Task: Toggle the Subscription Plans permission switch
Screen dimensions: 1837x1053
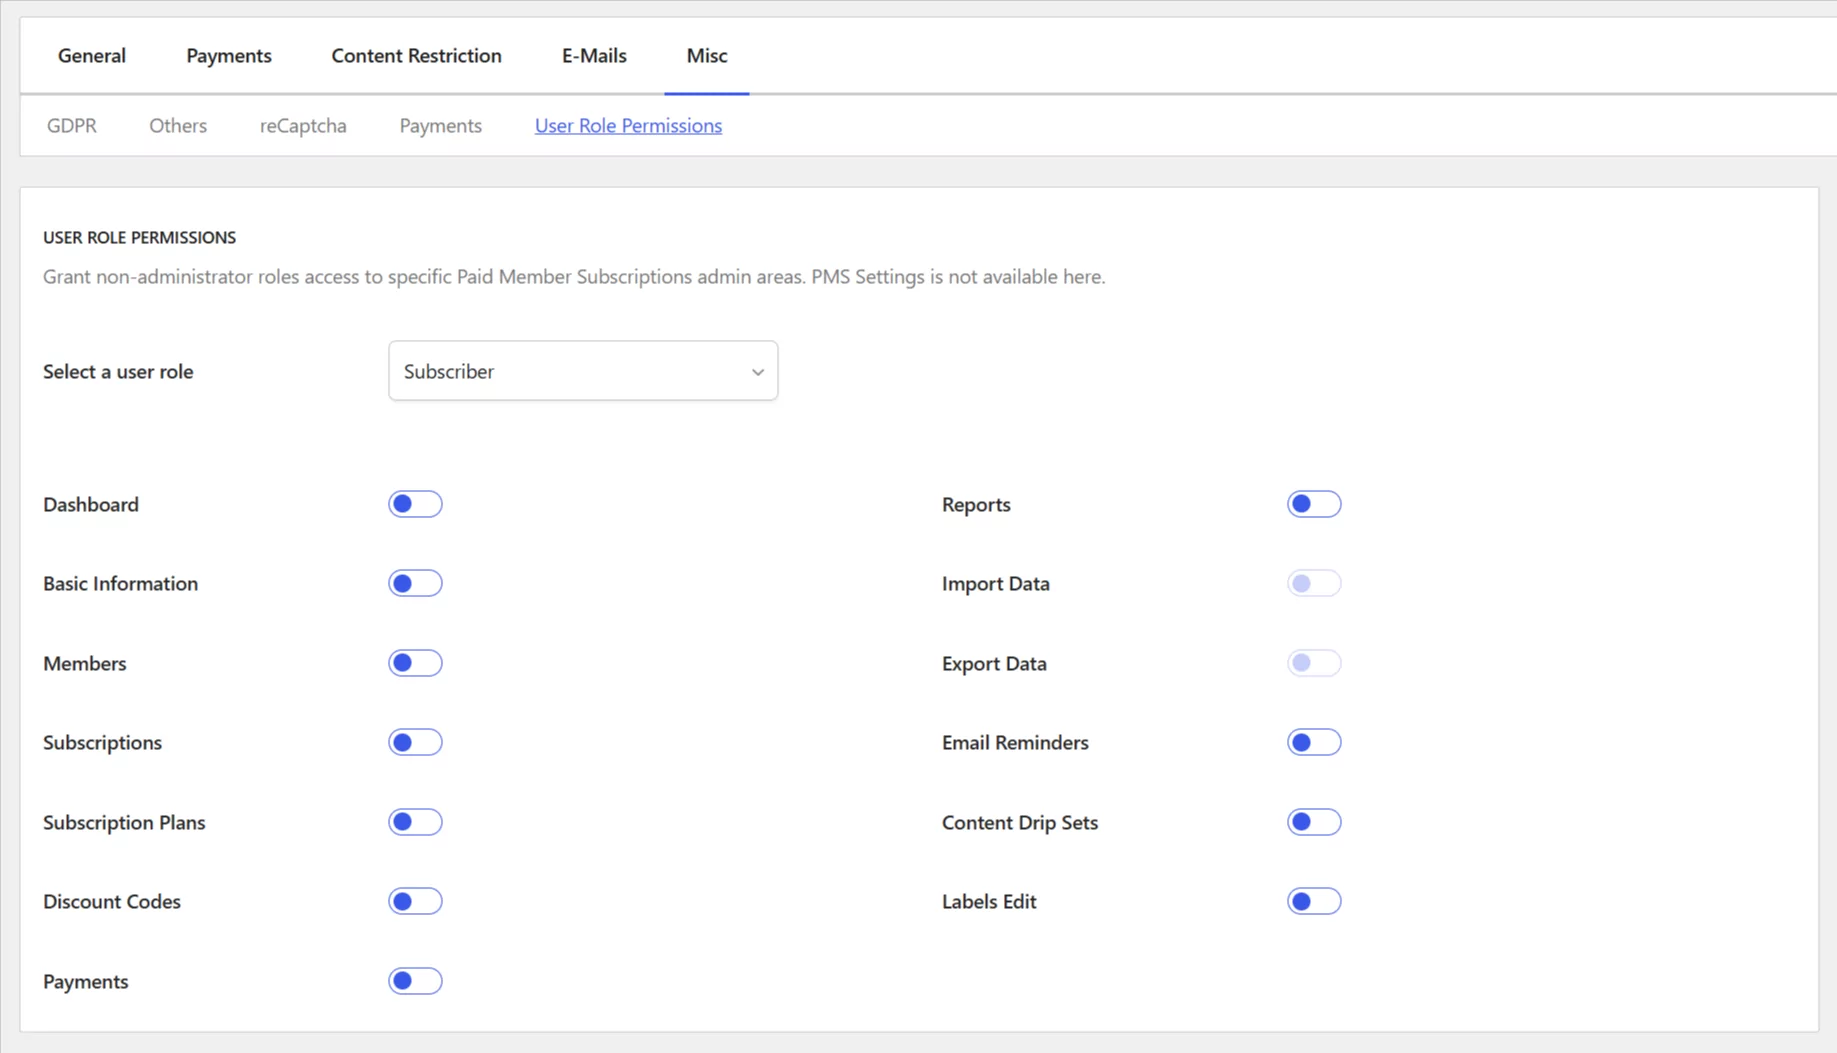Action: point(415,822)
